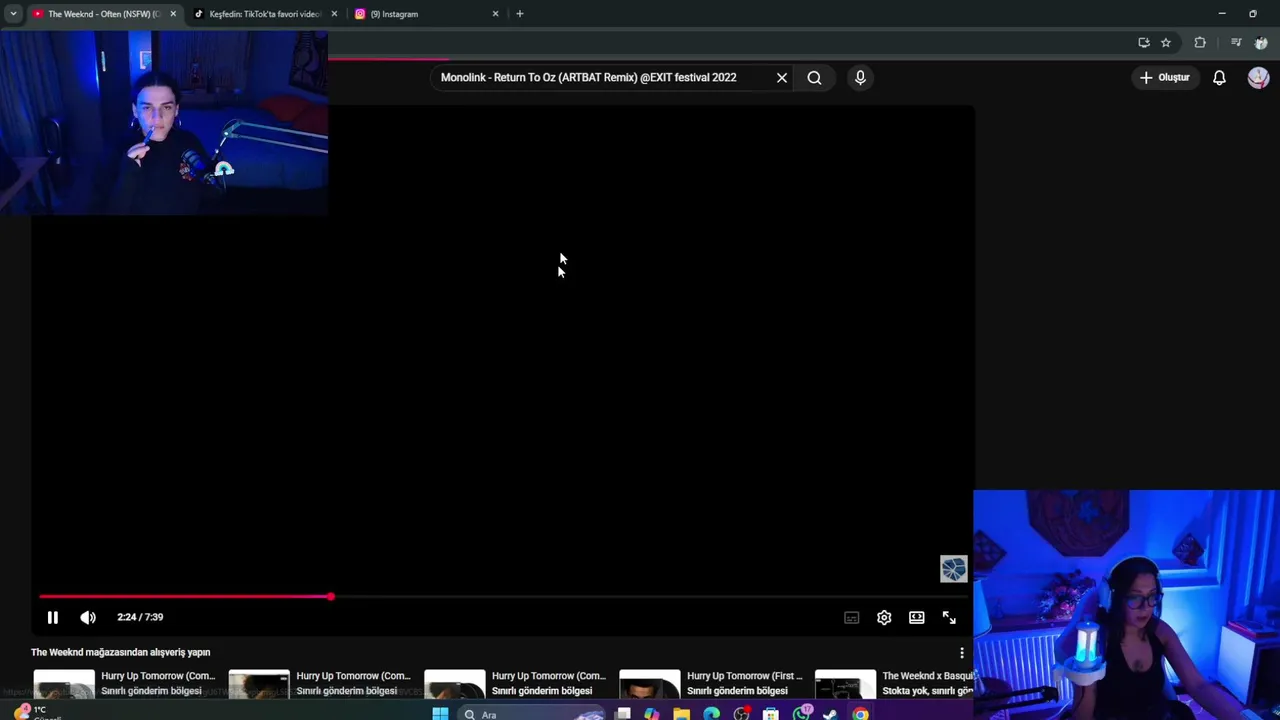Click The Weeknd mağazasından alışveriş yapın
The width and height of the screenshot is (1280, 720).
(121, 652)
